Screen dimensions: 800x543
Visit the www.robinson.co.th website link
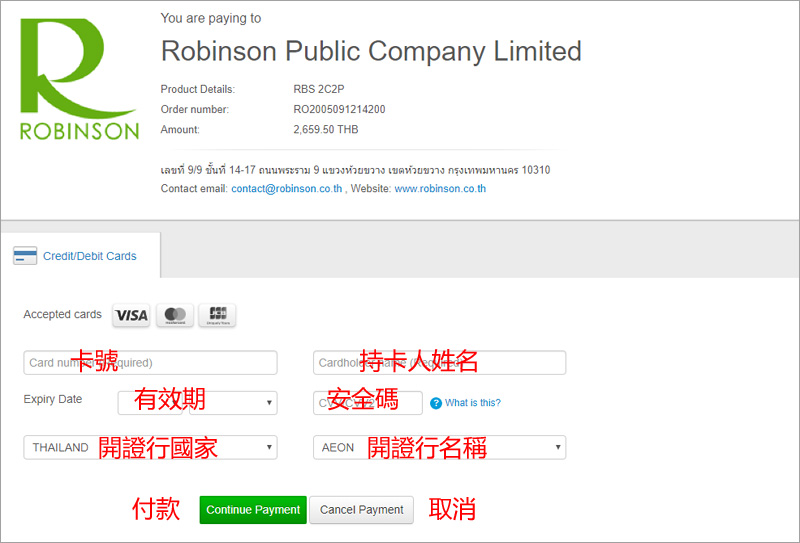[x=440, y=188]
